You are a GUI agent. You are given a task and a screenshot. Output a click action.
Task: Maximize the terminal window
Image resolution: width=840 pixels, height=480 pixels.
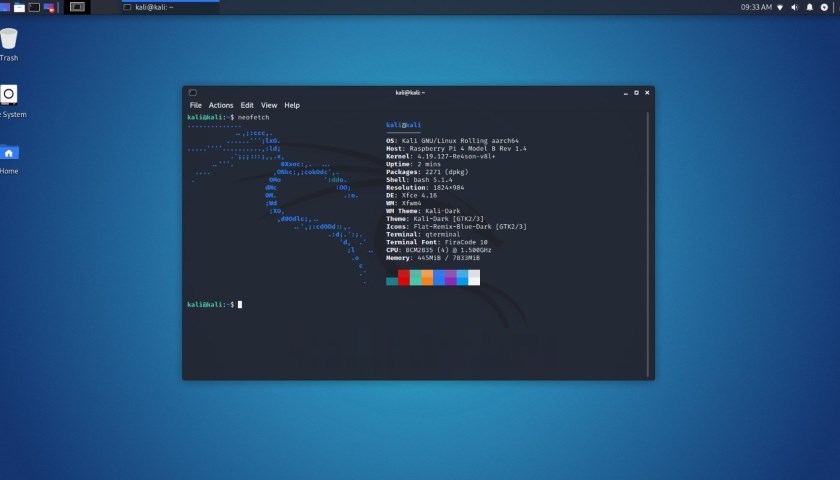(636, 93)
